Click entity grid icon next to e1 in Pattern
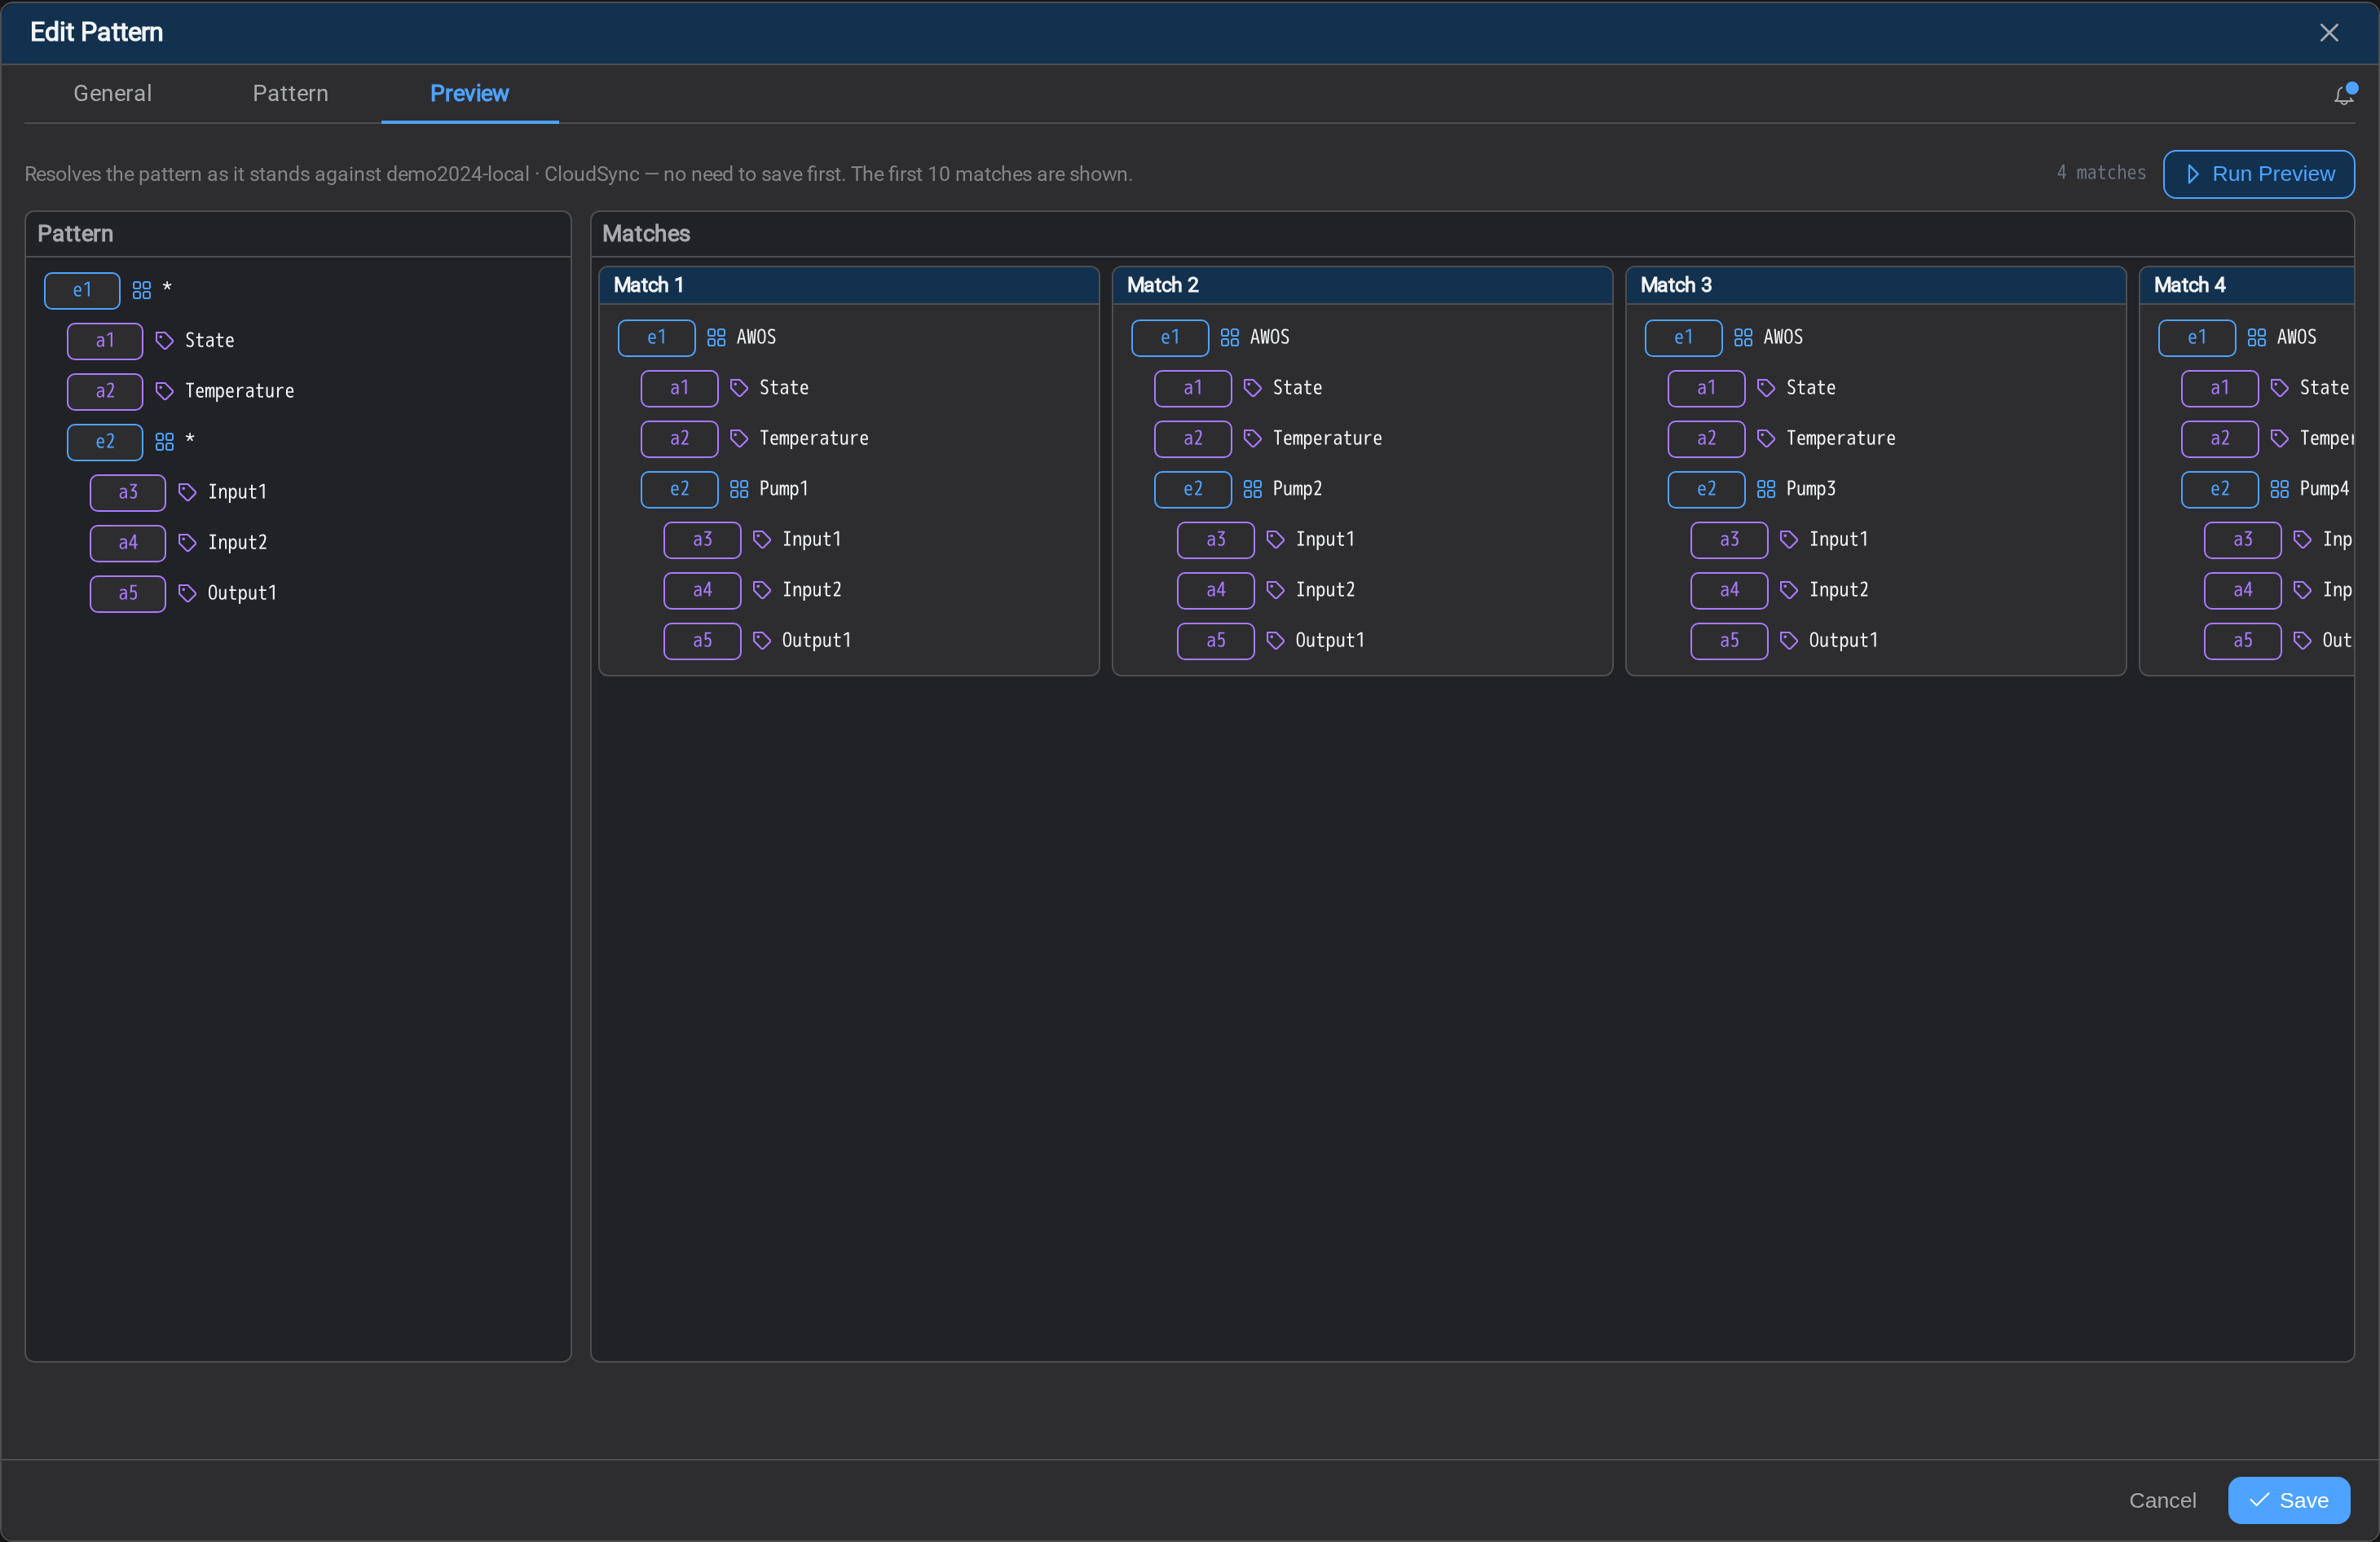Viewport: 2380px width, 1542px height. (x=142, y=290)
